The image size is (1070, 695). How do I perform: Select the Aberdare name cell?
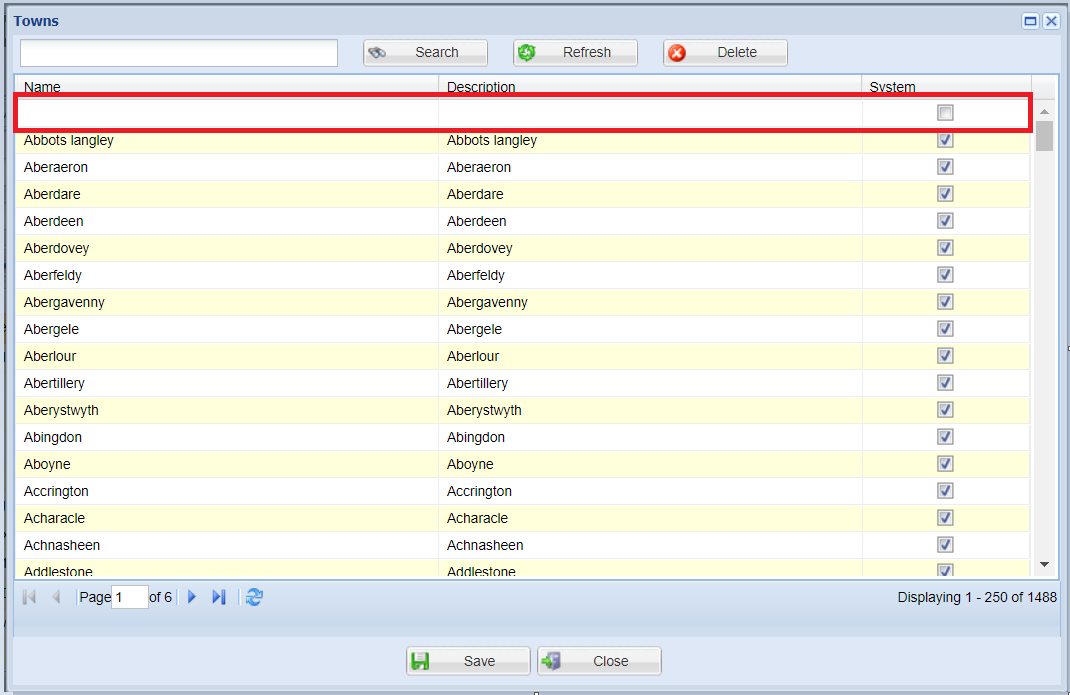227,194
